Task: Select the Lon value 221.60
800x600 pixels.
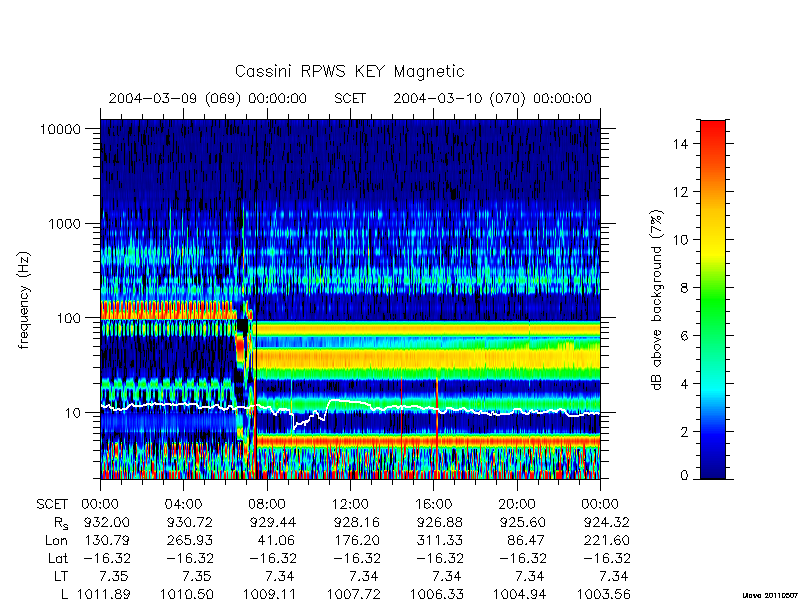Action: 607,540
